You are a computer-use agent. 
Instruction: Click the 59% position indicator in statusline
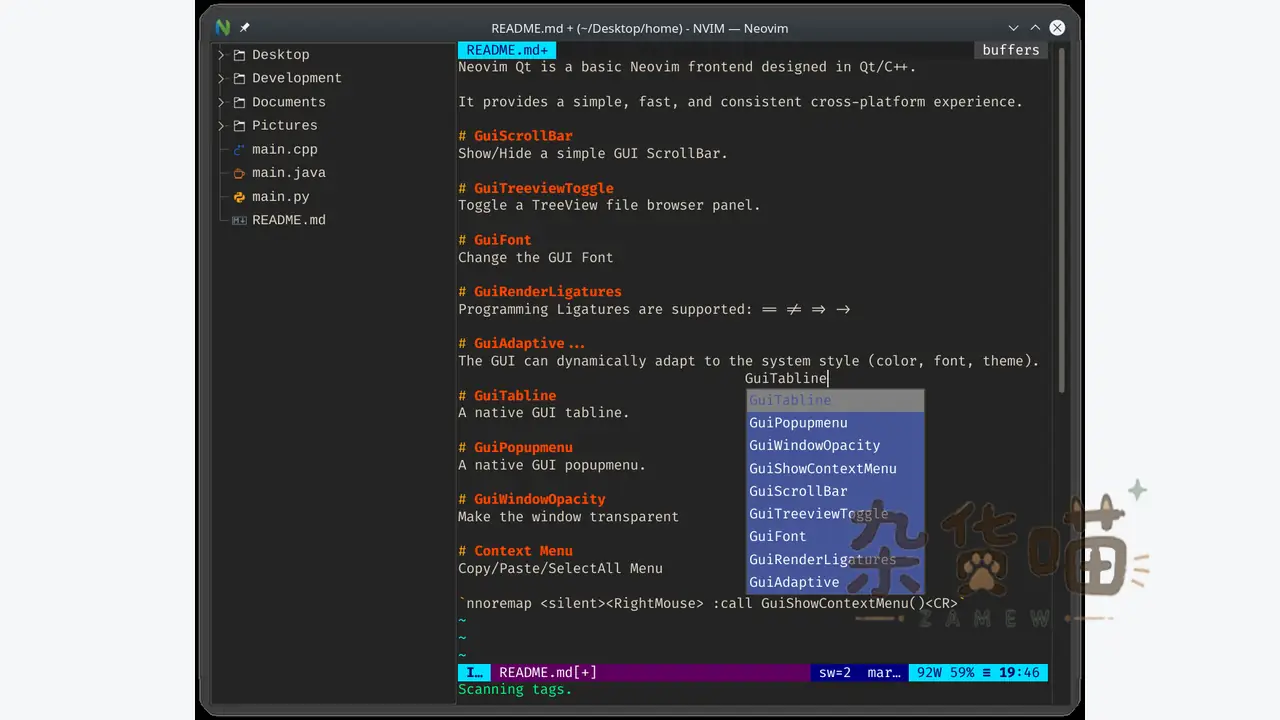pos(962,673)
